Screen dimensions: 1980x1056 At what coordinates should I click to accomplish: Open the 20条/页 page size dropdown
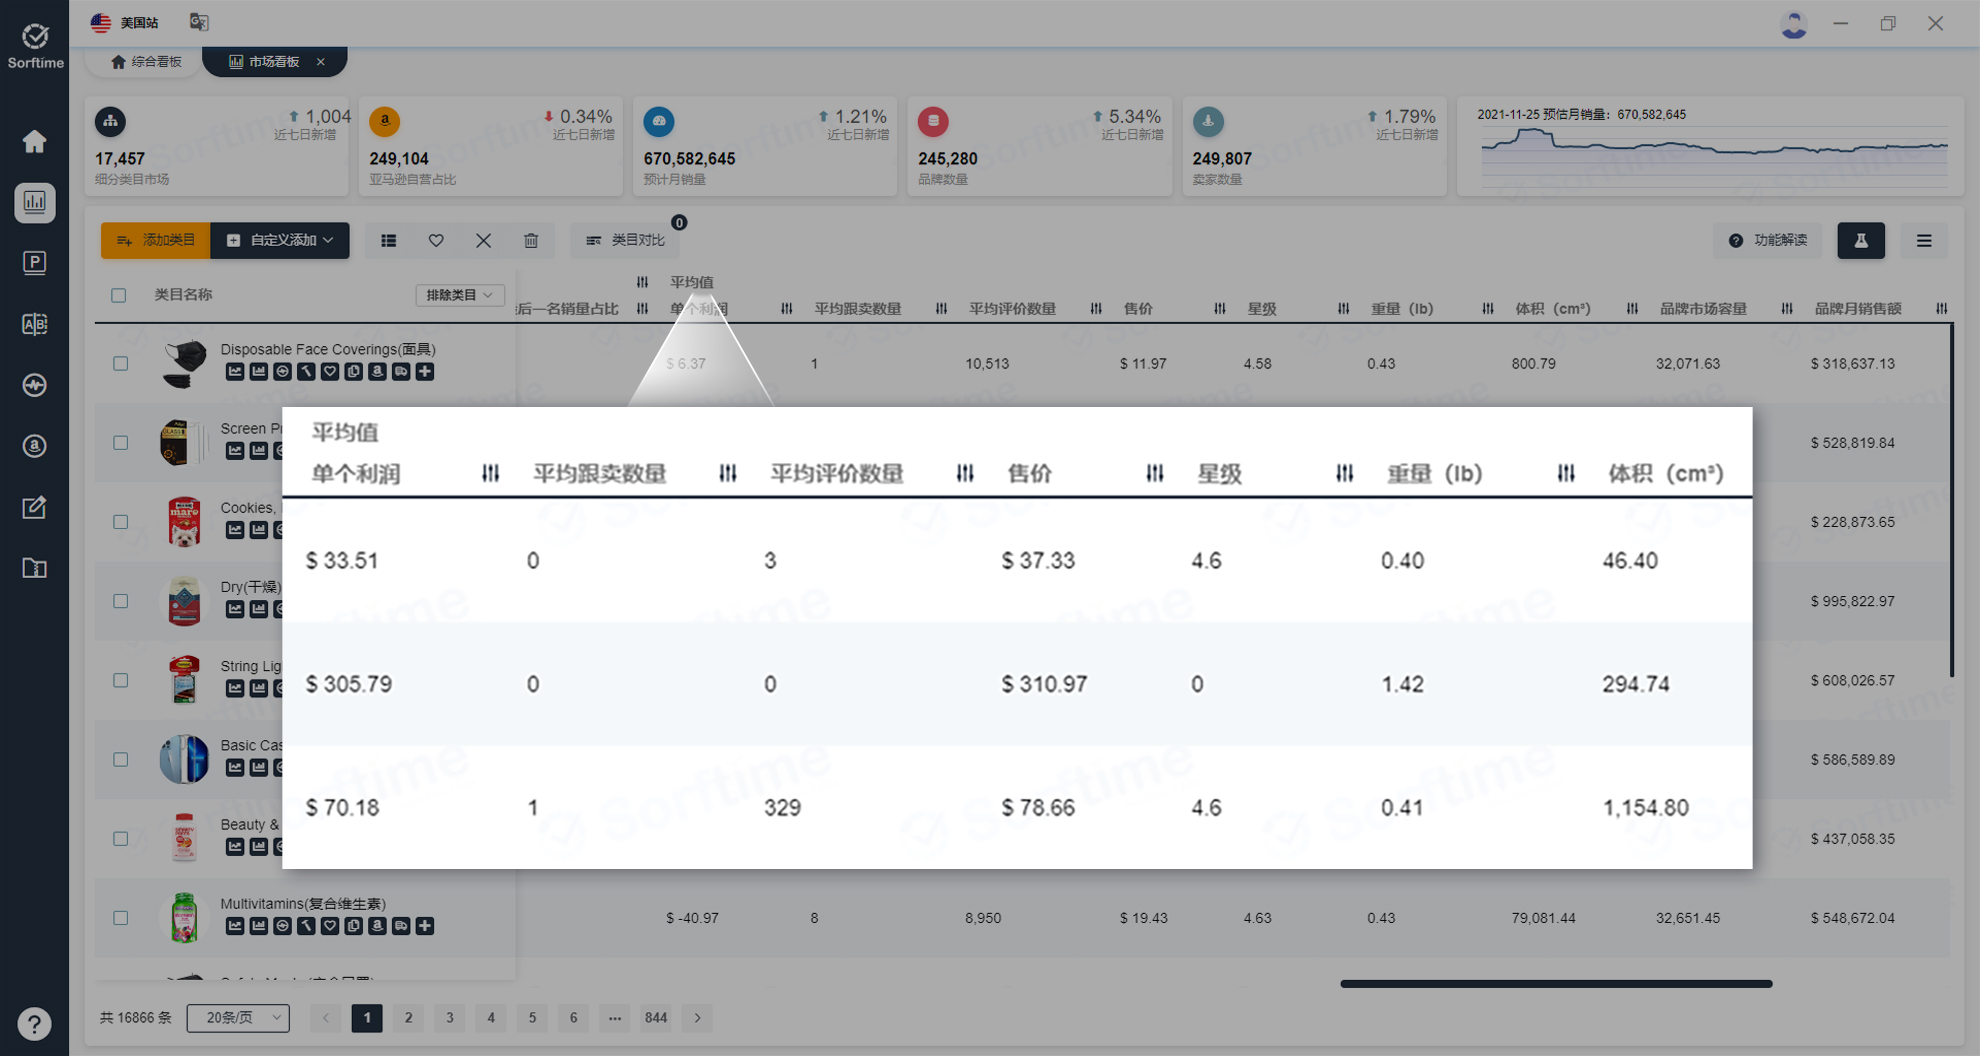click(x=238, y=1018)
